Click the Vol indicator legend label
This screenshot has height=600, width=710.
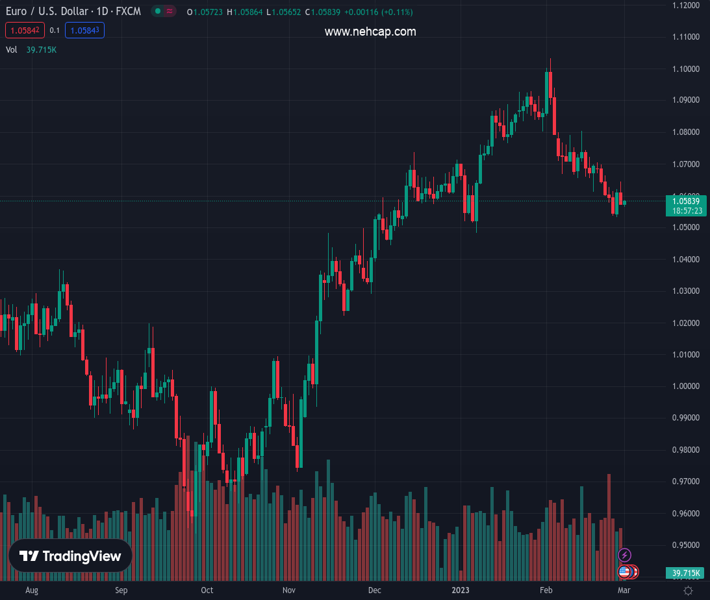click(x=11, y=49)
